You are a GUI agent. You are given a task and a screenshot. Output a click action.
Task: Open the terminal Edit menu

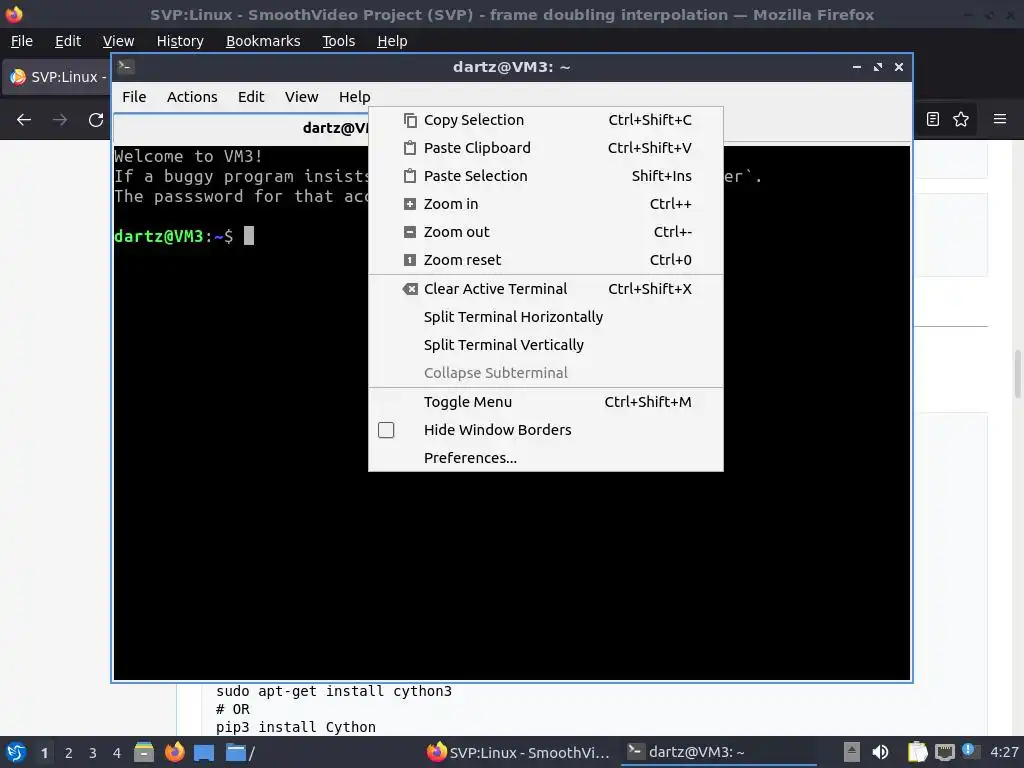coord(251,97)
